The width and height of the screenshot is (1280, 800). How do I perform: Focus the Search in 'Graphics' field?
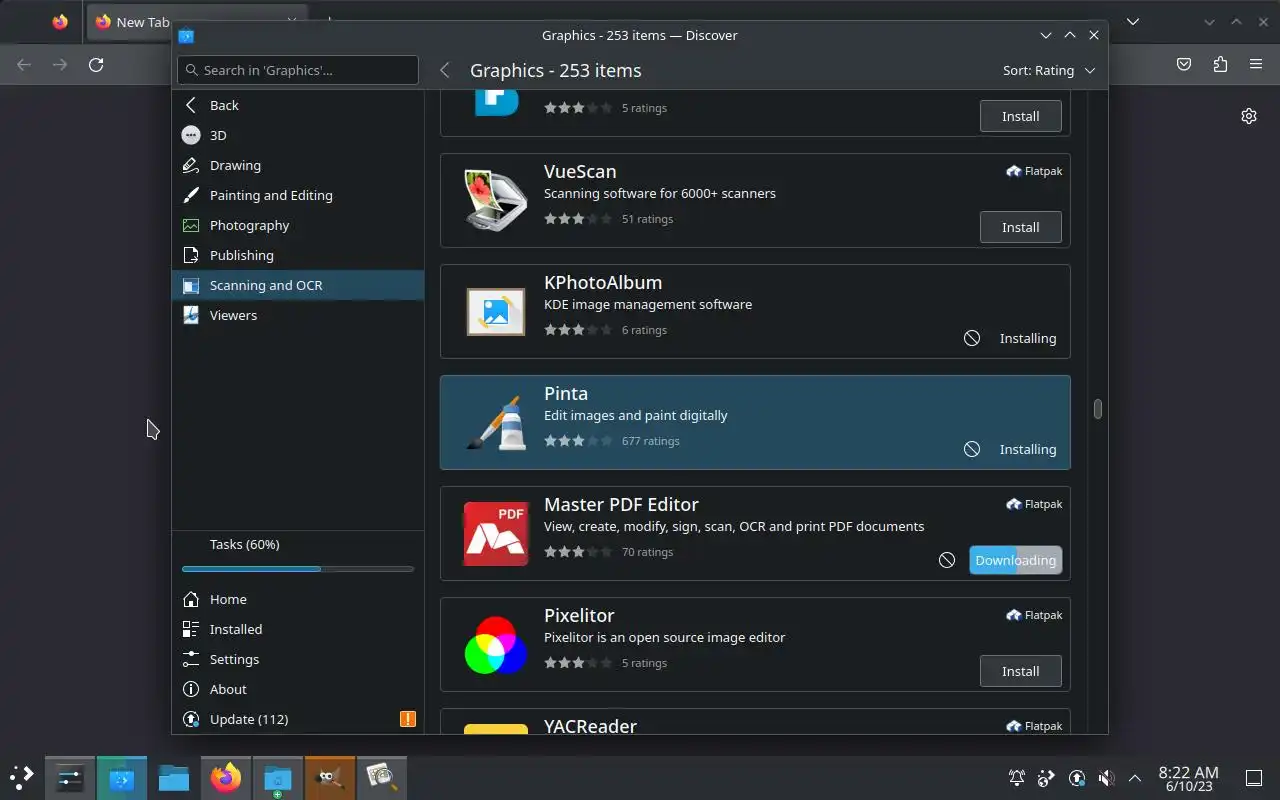[x=298, y=70]
